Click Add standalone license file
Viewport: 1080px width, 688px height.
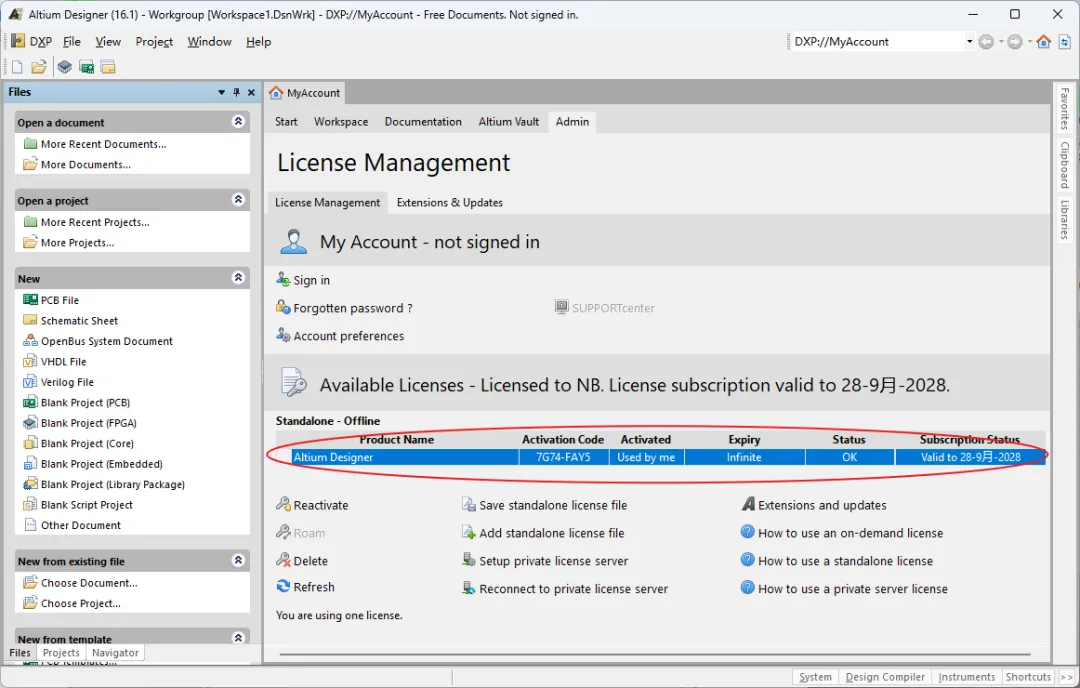pos(552,533)
